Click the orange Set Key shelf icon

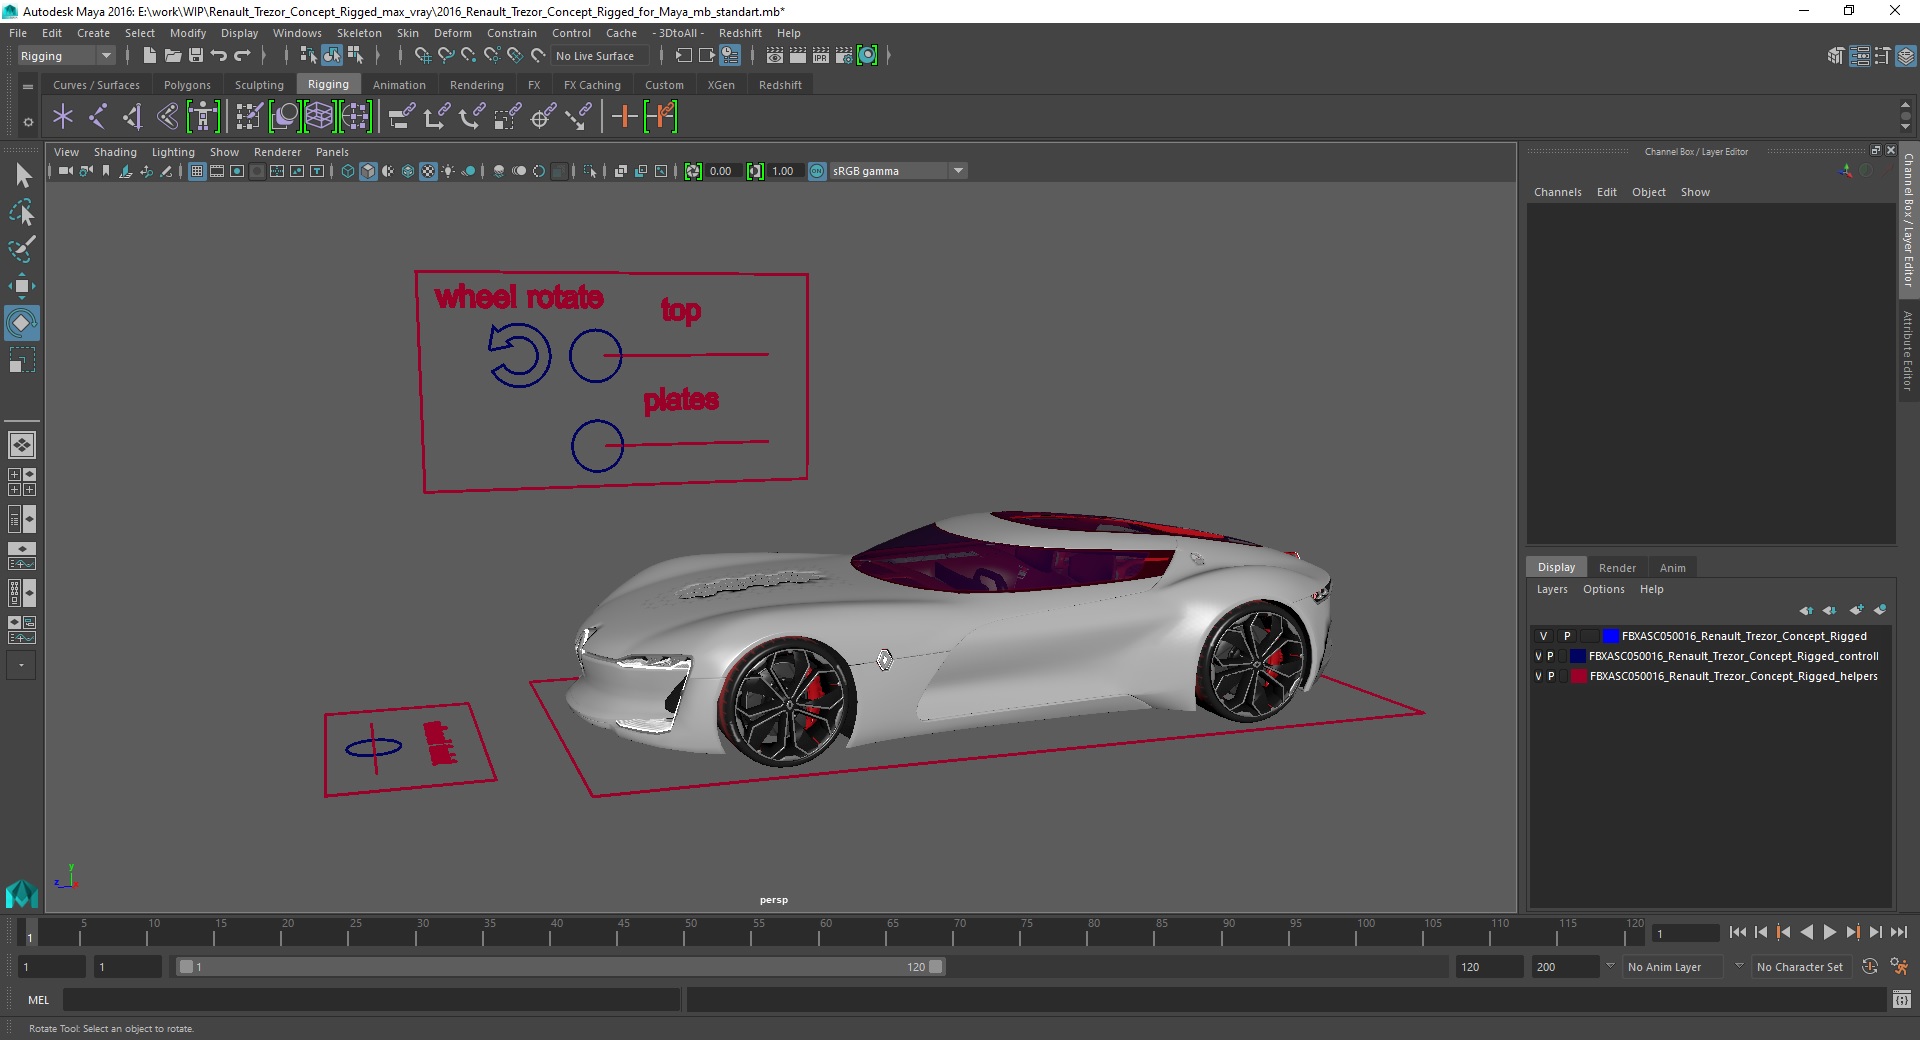(x=625, y=117)
